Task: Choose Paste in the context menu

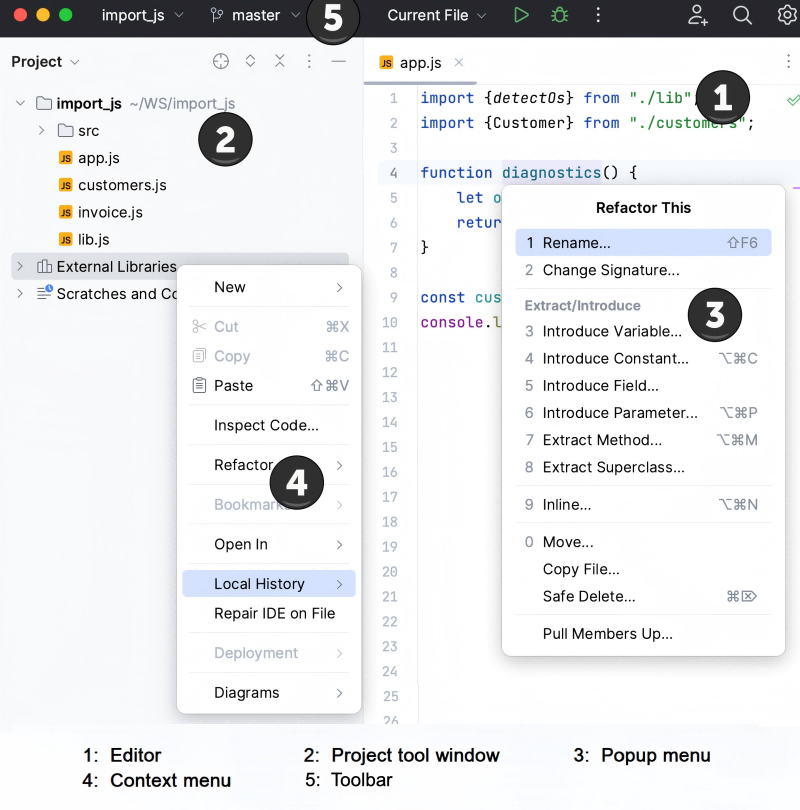Action: (x=269, y=385)
